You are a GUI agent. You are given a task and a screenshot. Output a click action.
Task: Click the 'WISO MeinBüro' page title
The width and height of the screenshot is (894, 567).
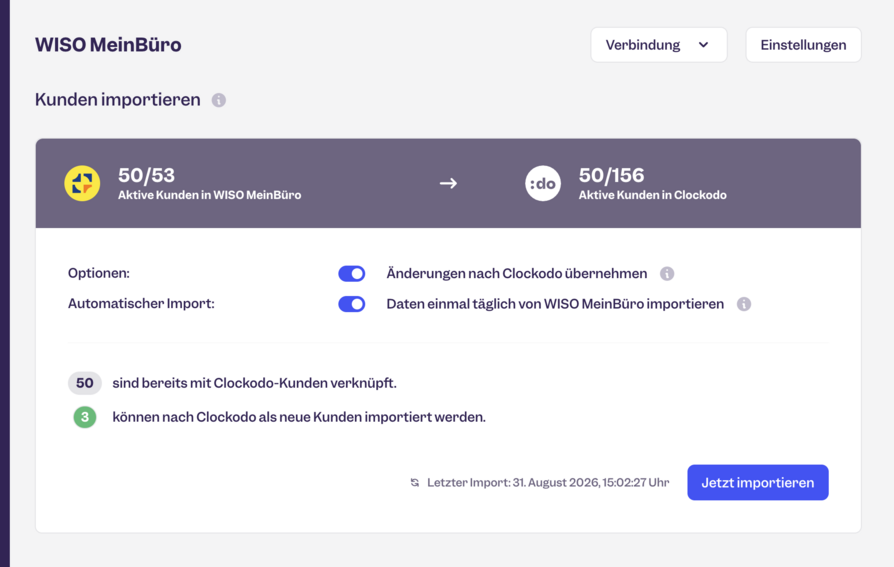[108, 44]
